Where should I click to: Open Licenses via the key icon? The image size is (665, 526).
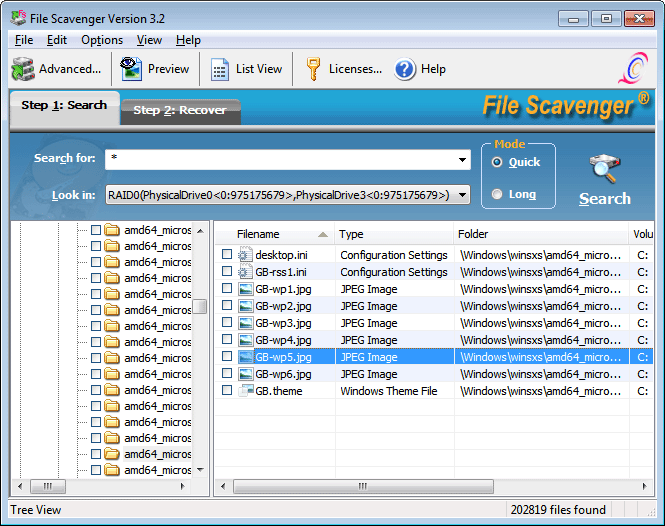[x=313, y=69]
